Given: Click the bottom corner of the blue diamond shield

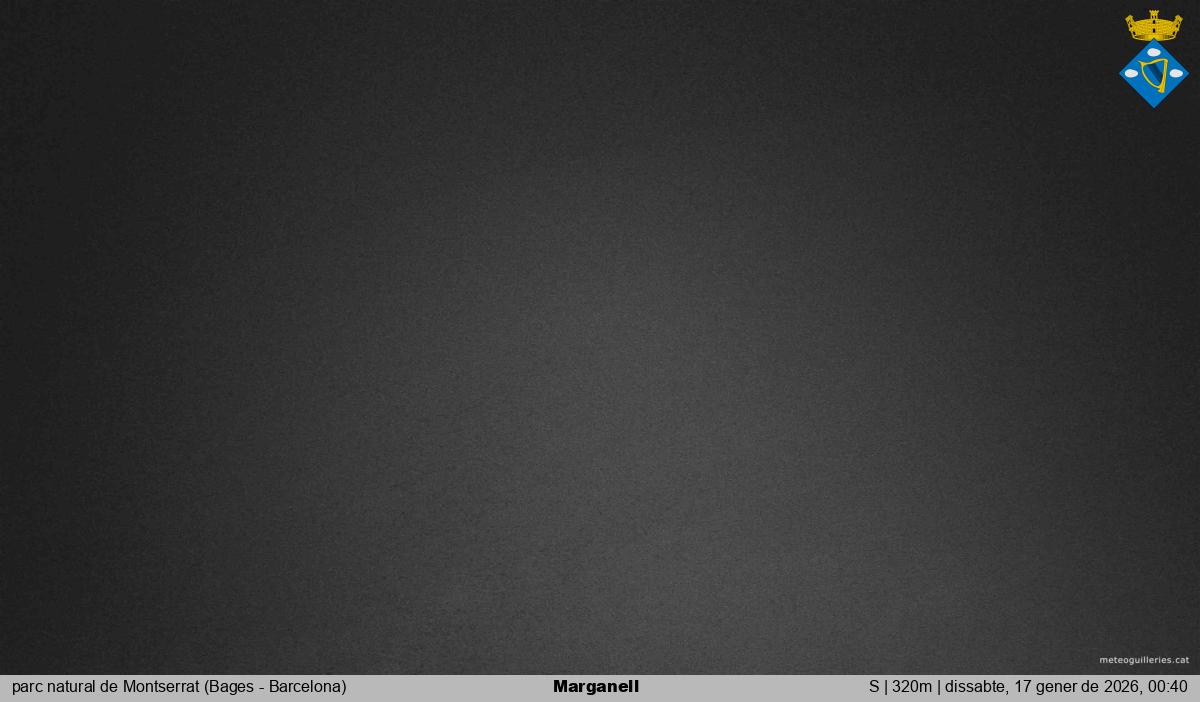Looking at the screenshot, I should click(x=1154, y=103).
